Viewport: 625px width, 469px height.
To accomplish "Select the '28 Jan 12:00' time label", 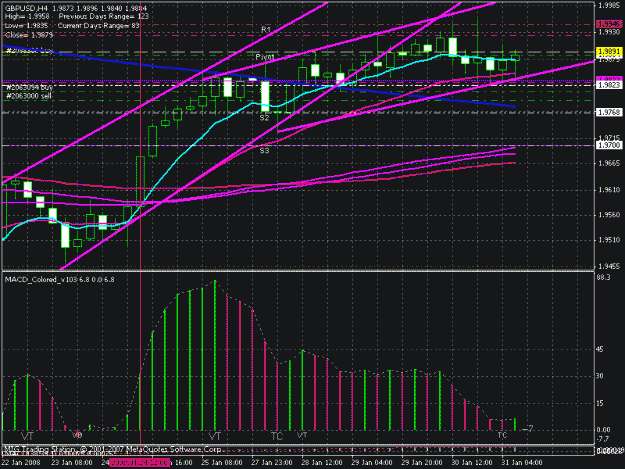I will point(322,463).
